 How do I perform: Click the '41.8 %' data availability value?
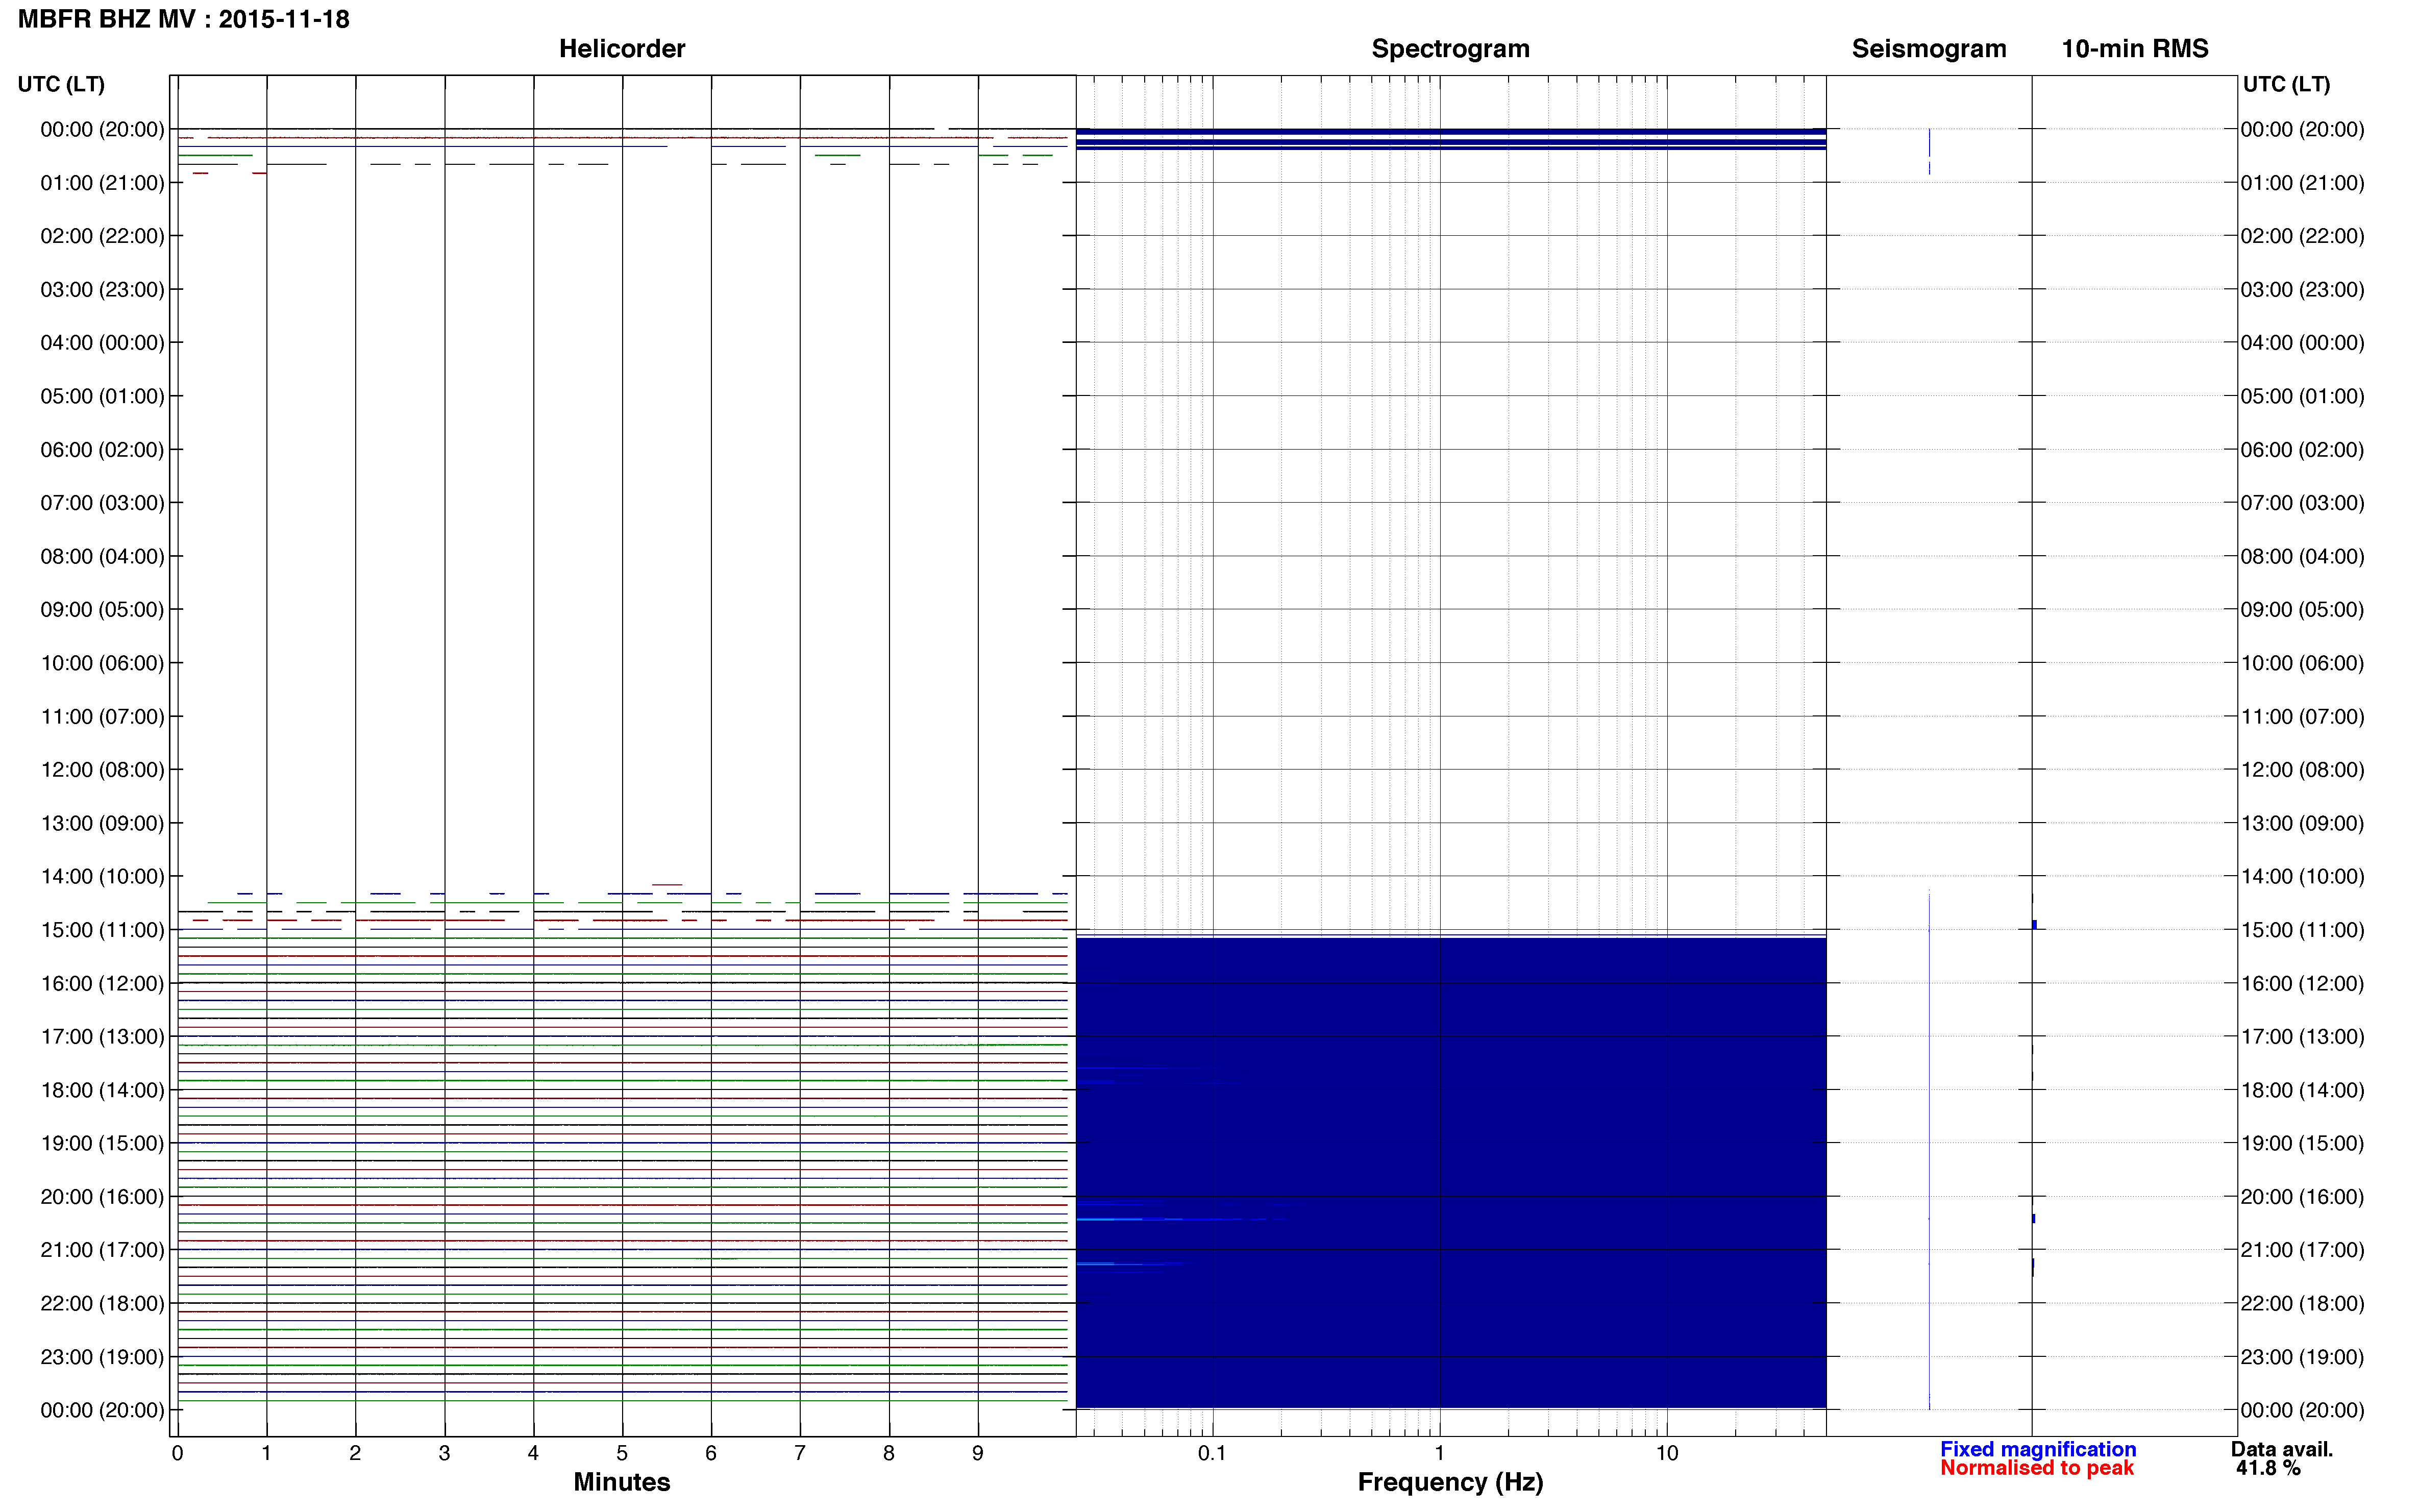2269,1468
